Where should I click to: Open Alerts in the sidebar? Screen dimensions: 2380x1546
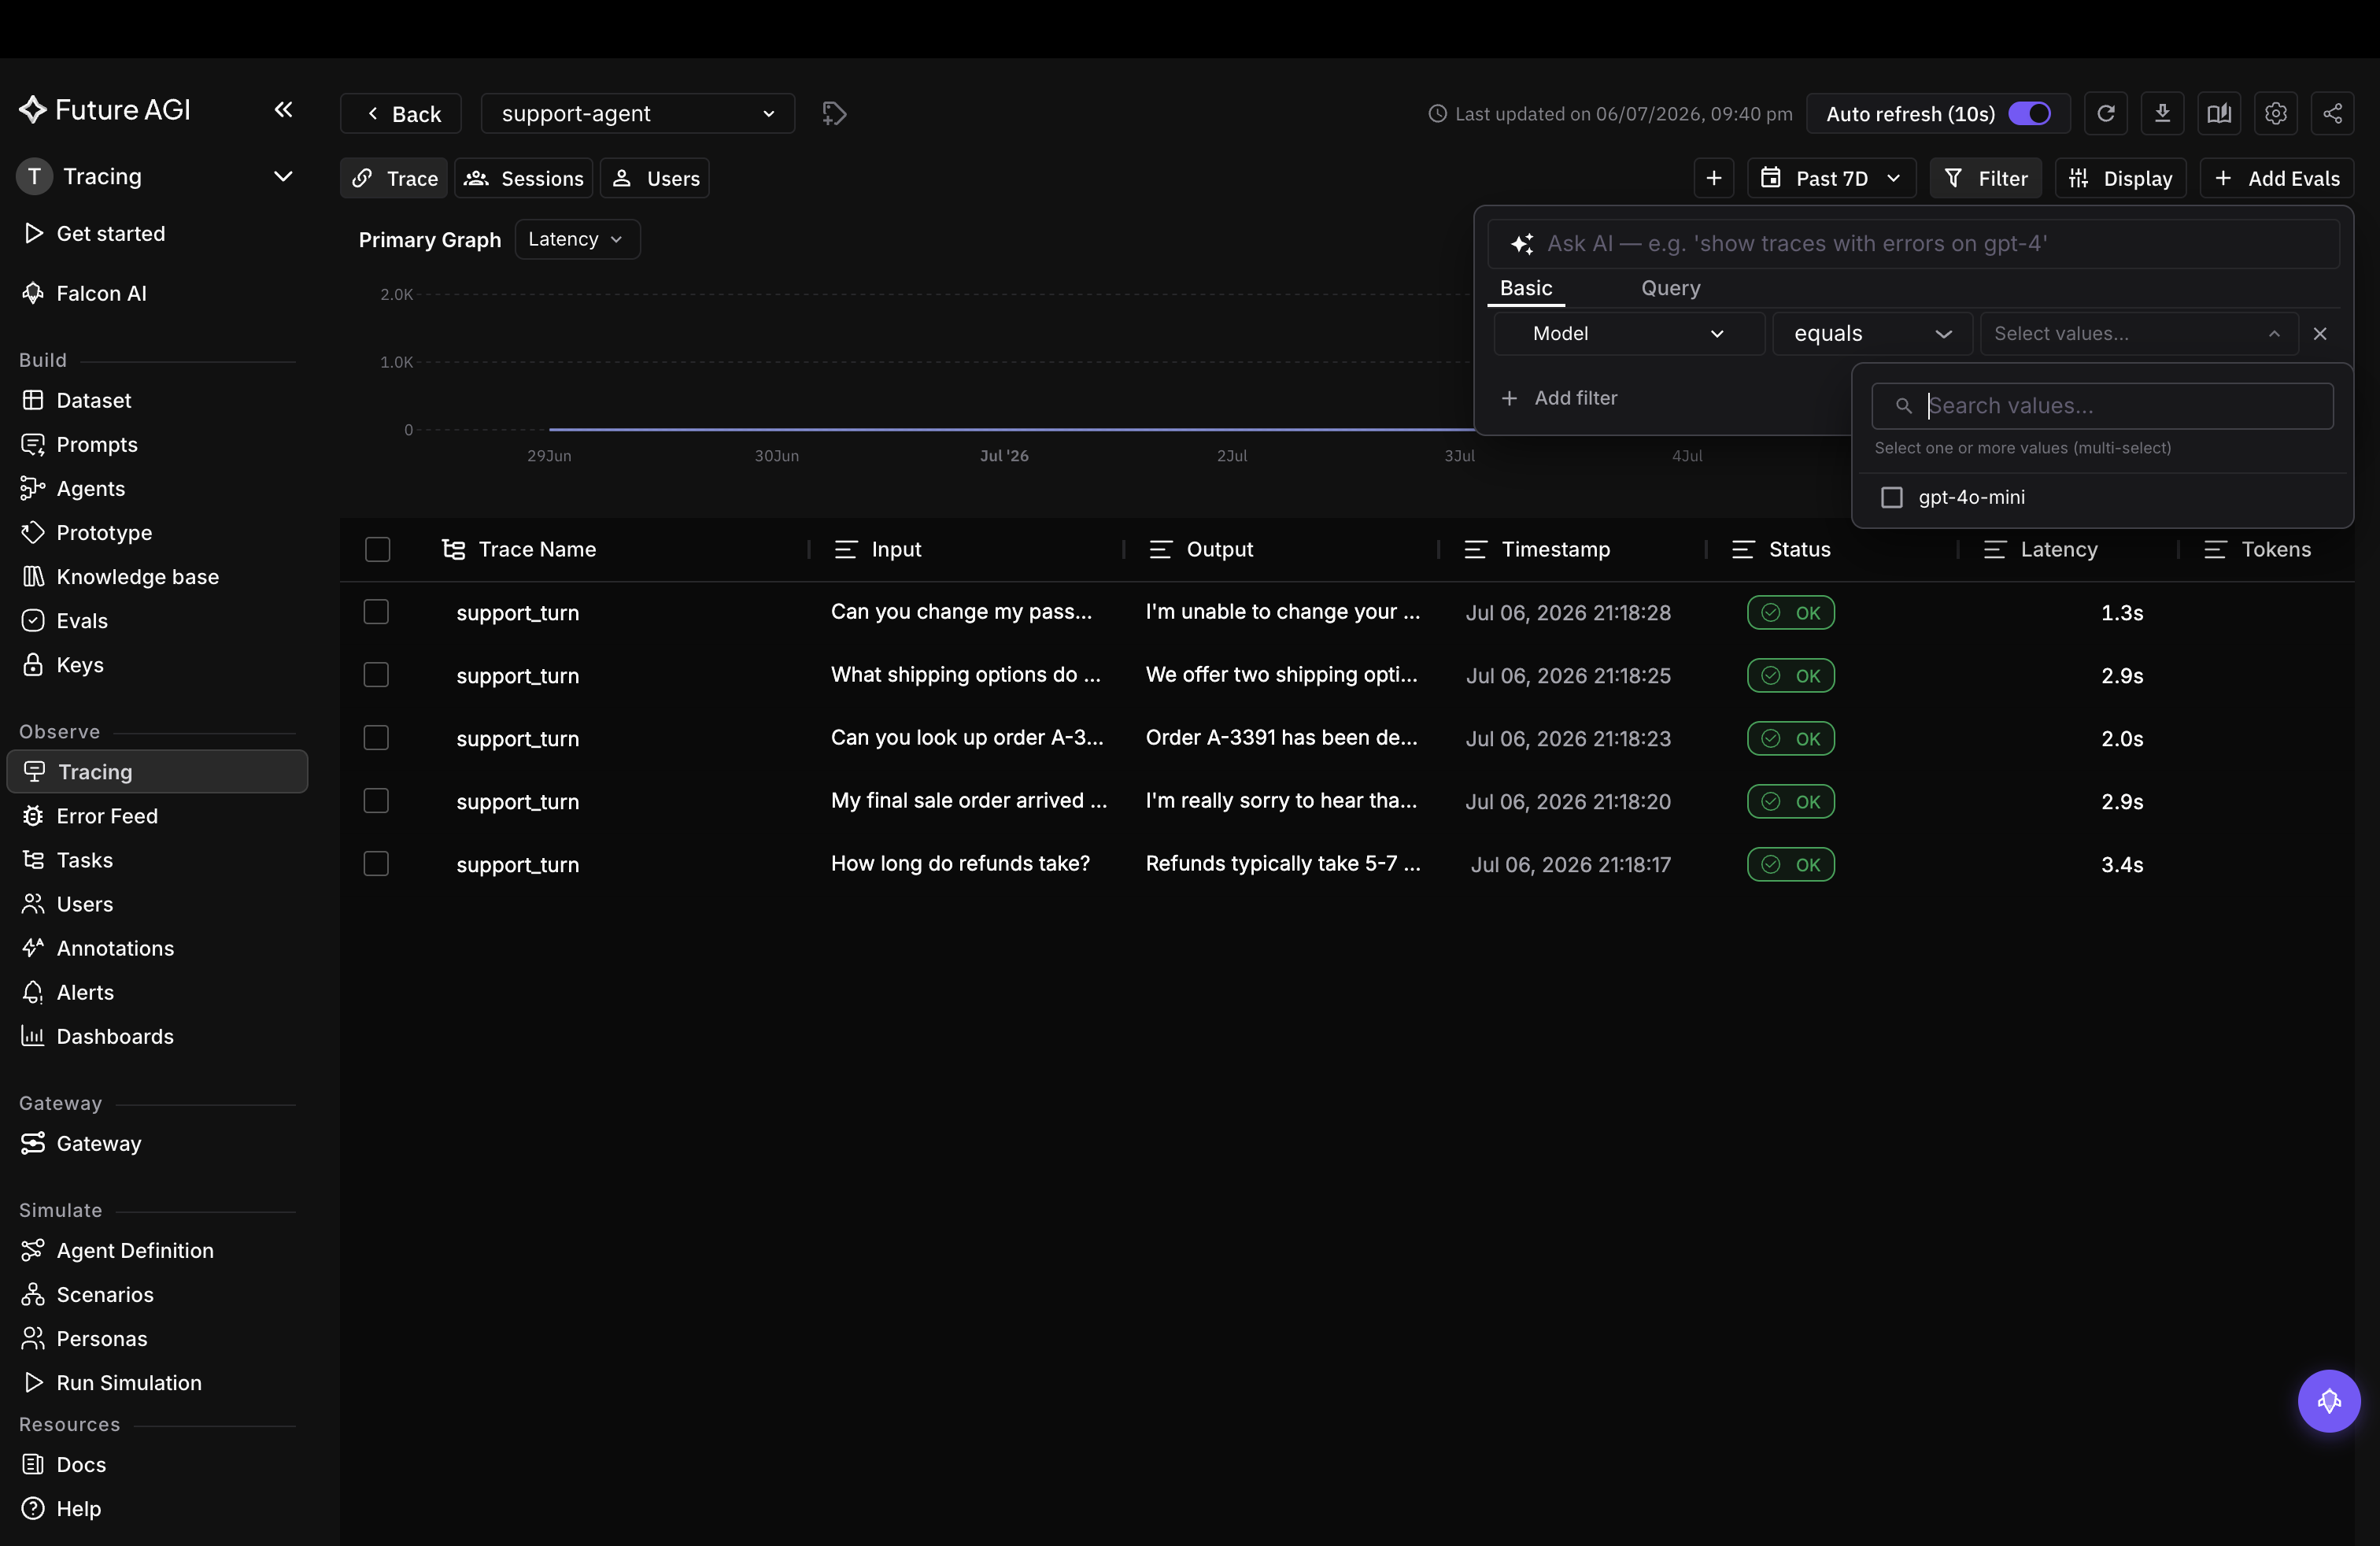click(x=84, y=991)
